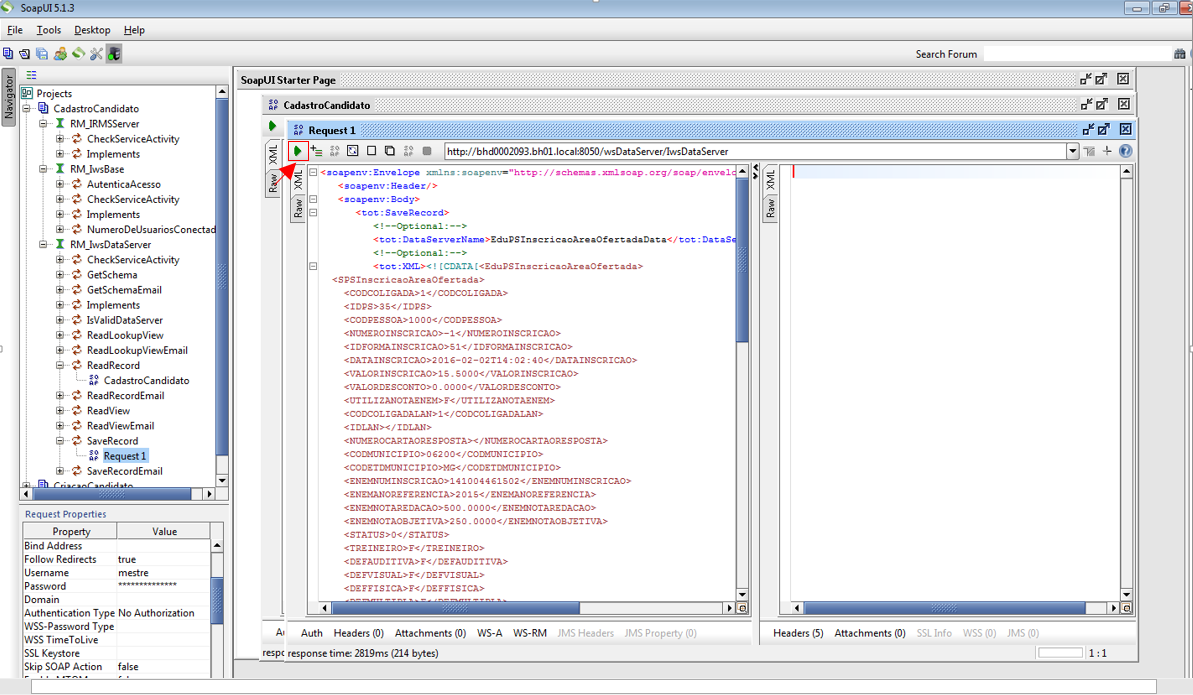This screenshot has height=695, width=1193.
Task: Open the response Headers (5) tab
Action: 798,633
